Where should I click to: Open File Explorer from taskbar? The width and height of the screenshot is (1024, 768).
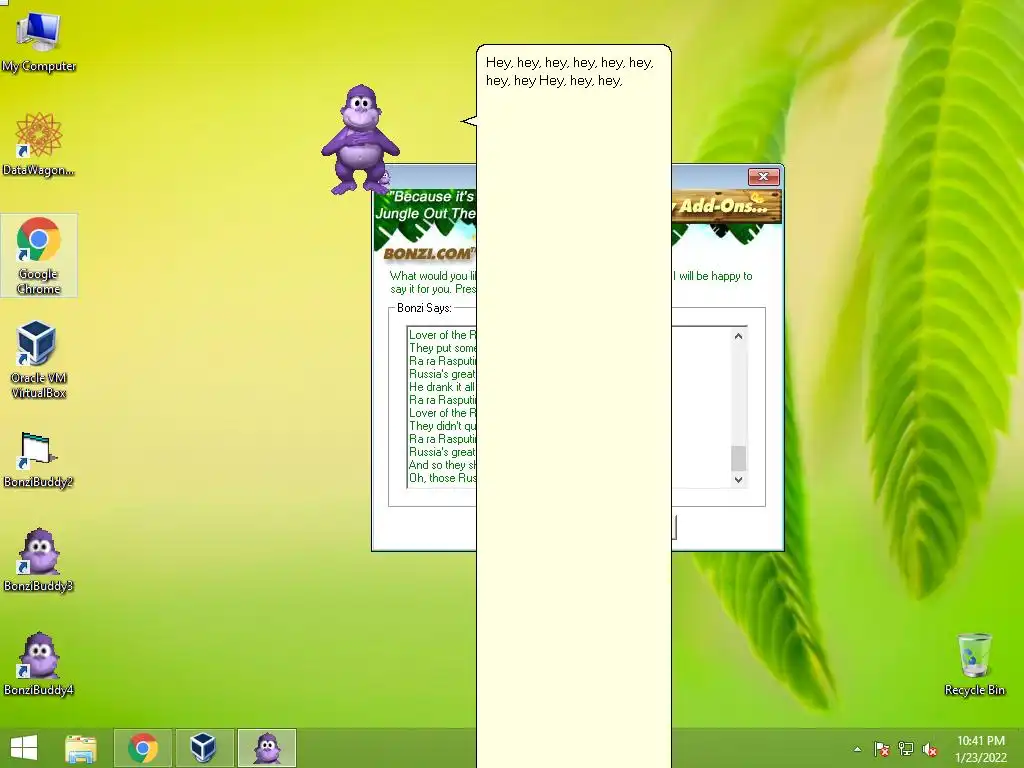[81, 748]
